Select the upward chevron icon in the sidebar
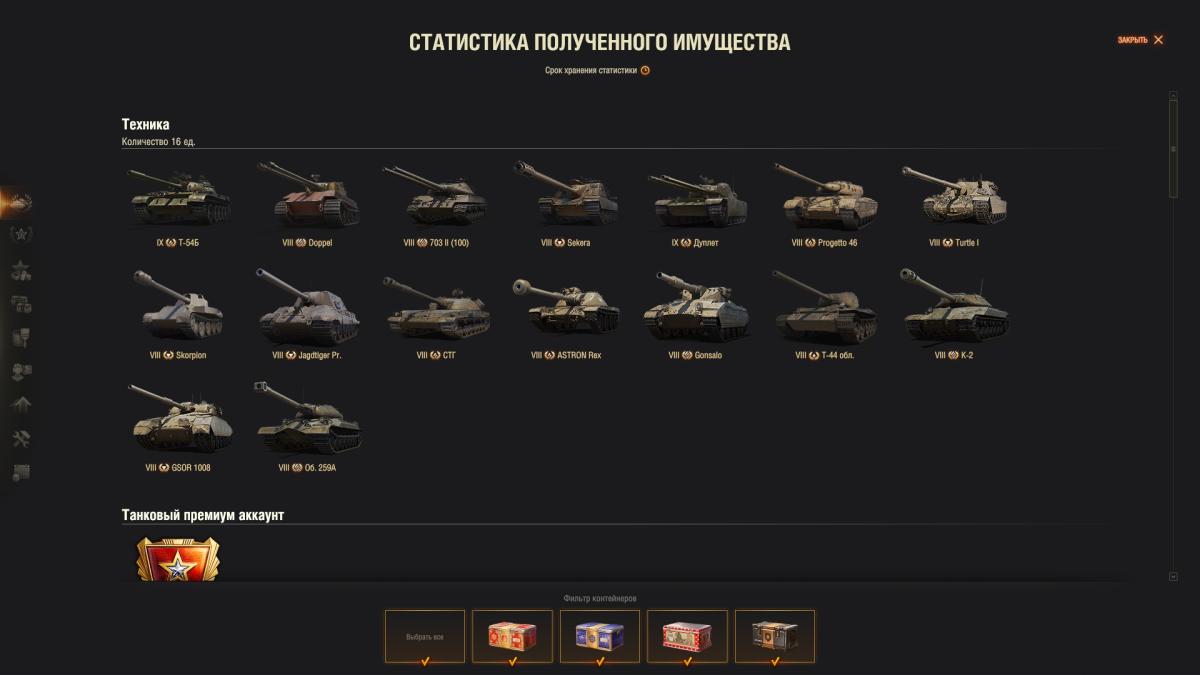Image resolution: width=1200 pixels, height=675 pixels. [x=21, y=405]
